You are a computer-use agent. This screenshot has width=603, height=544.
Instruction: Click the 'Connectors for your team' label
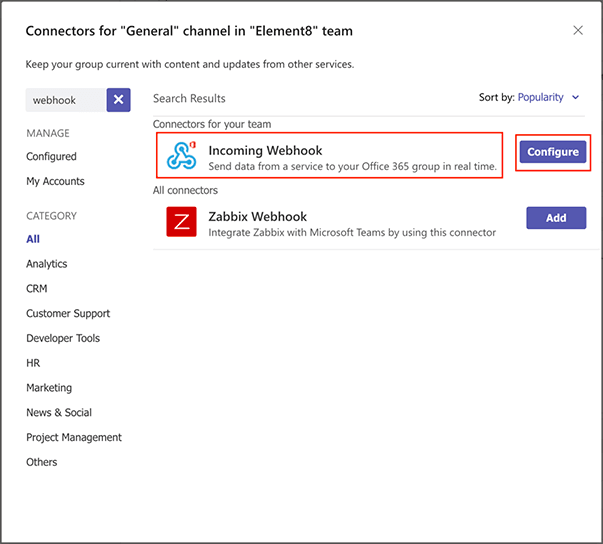point(212,124)
